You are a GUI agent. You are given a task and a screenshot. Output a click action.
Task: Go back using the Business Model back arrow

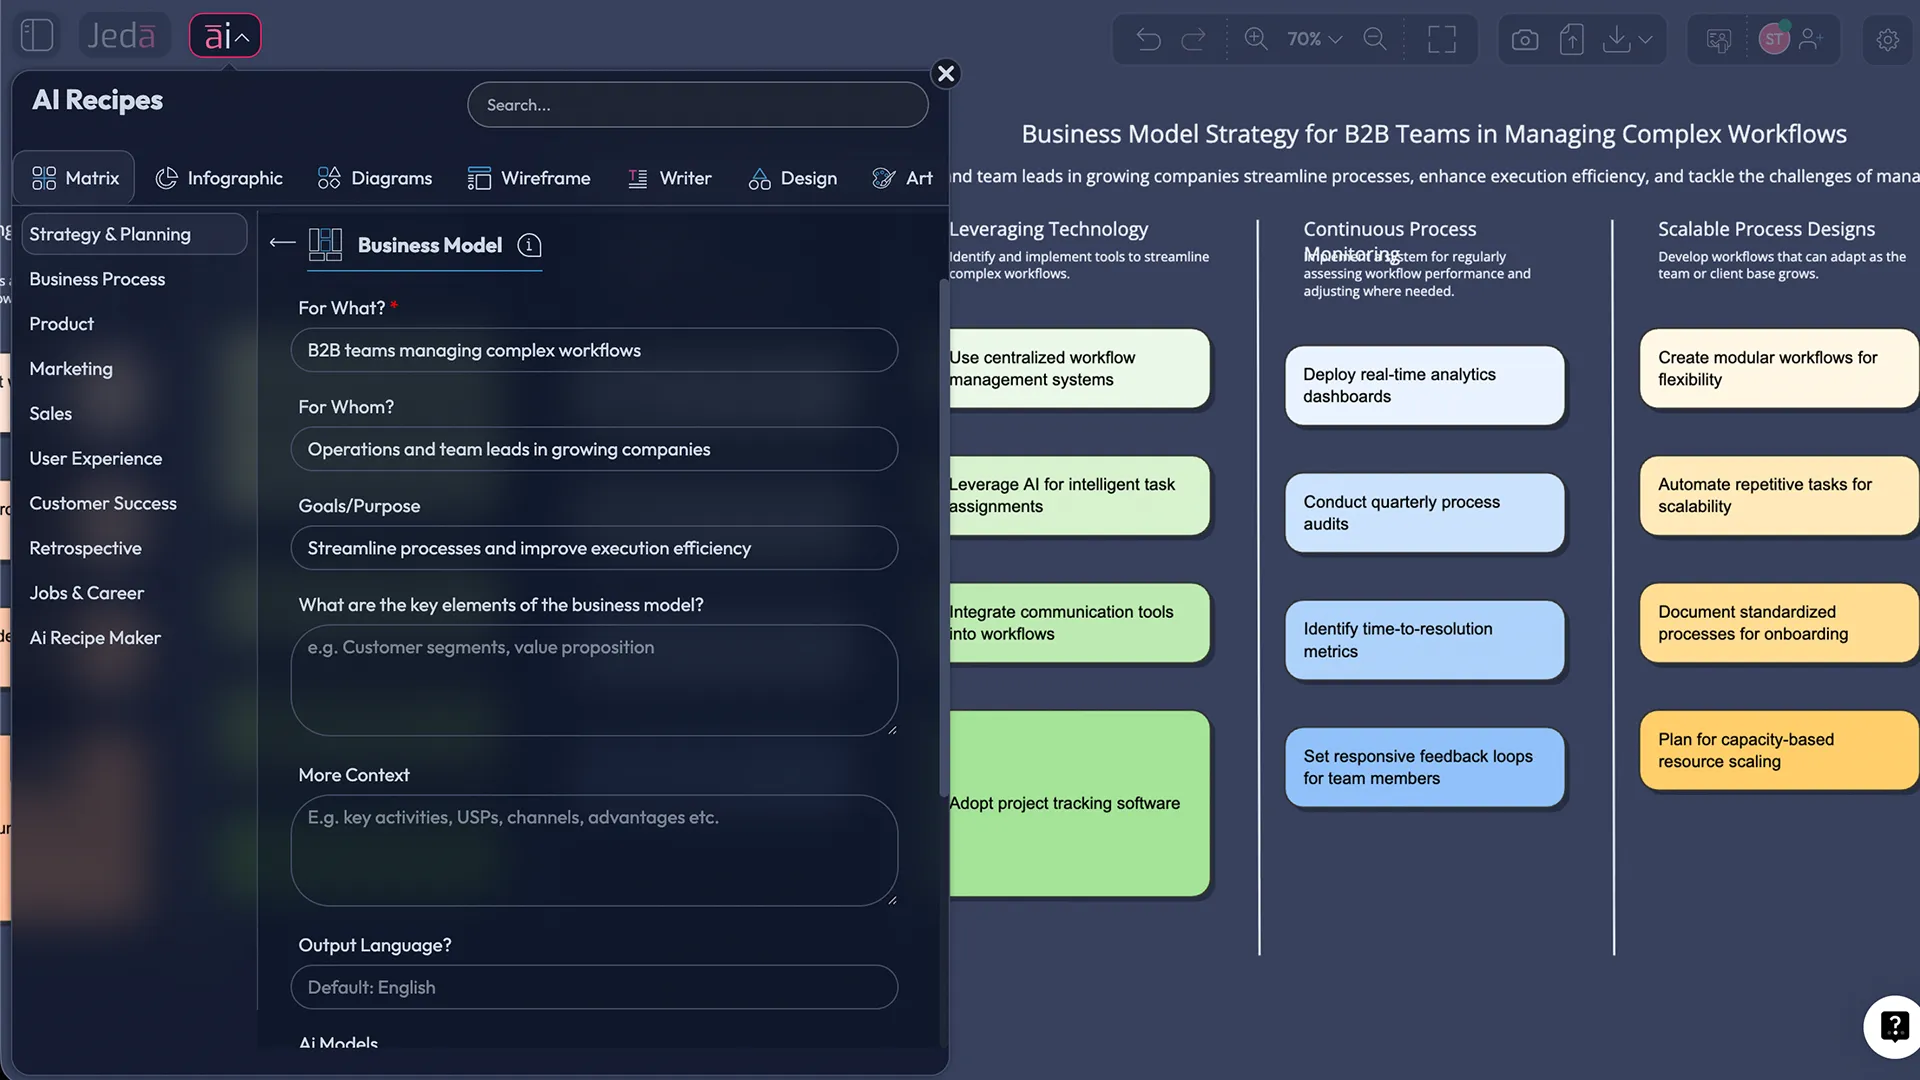point(281,243)
